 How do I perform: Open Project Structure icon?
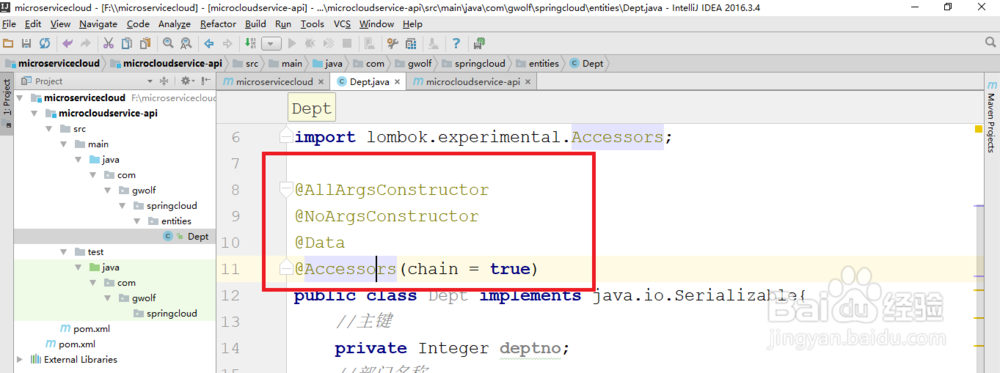coord(411,43)
